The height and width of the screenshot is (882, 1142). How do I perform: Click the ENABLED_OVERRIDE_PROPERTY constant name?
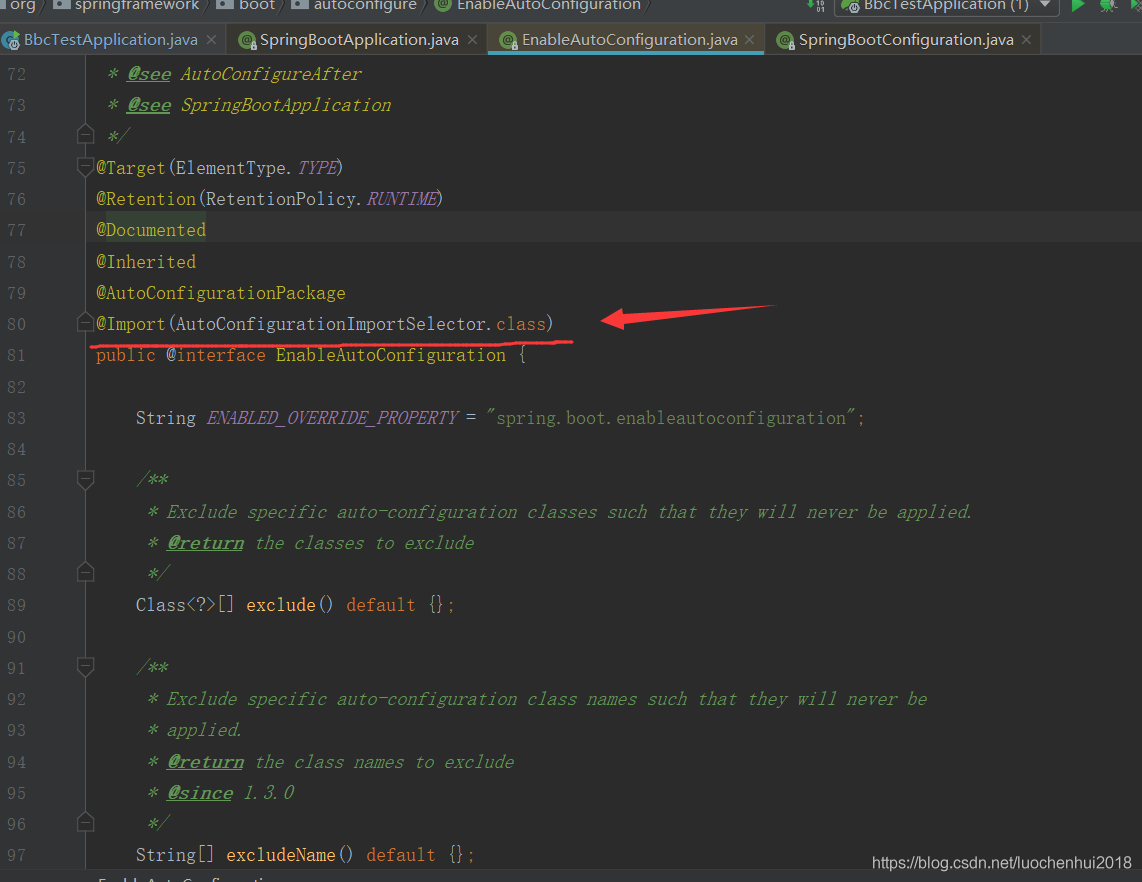tap(332, 418)
